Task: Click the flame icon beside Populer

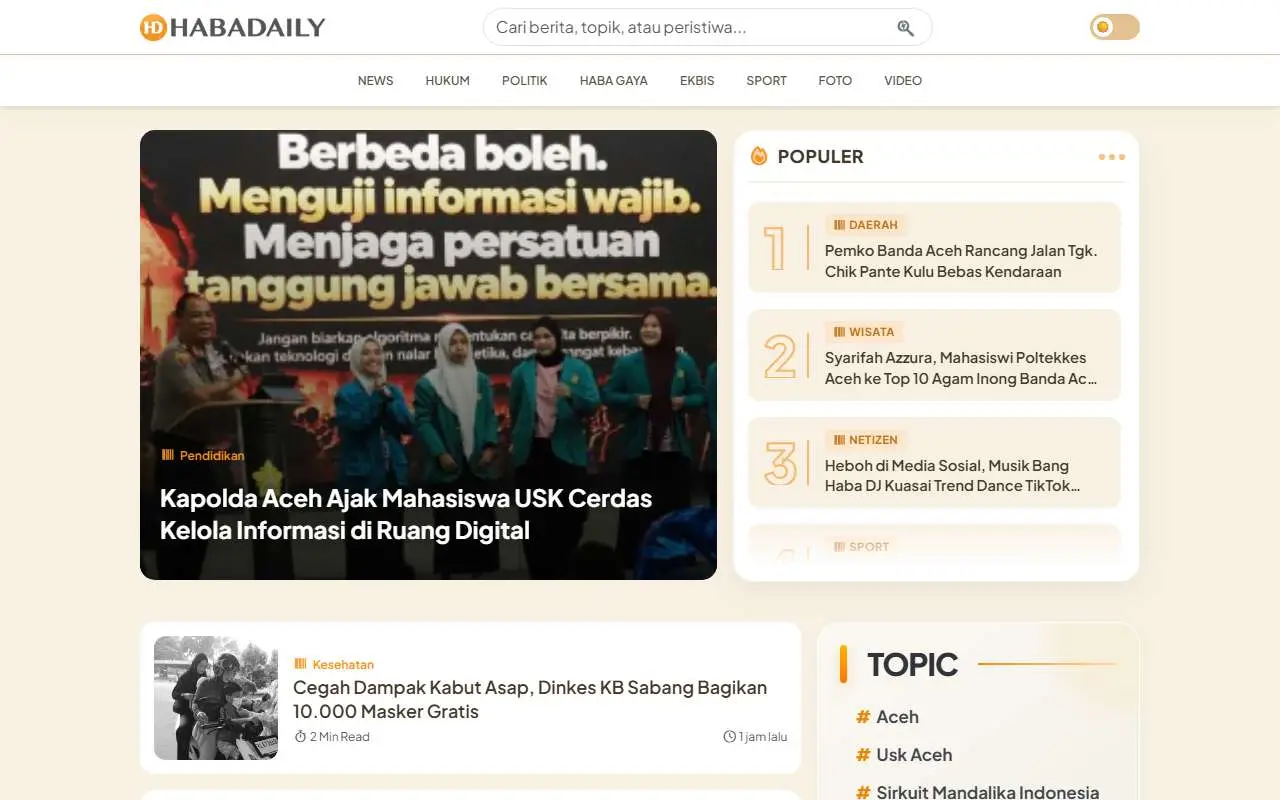Action: point(759,156)
